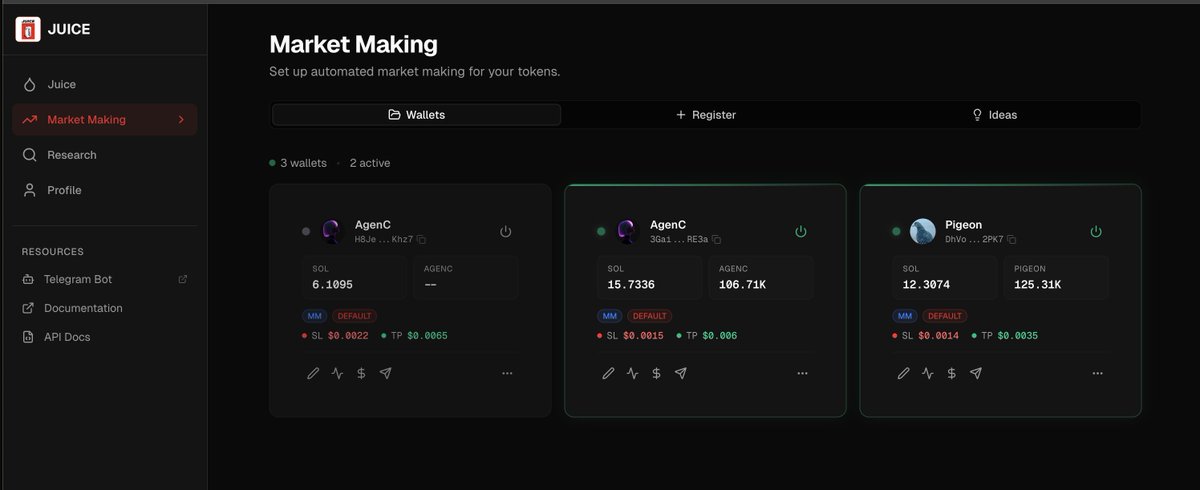Toggle power on the 3Ga1...RE3a AgenC wallet
The width and height of the screenshot is (1200, 490).
800,231
